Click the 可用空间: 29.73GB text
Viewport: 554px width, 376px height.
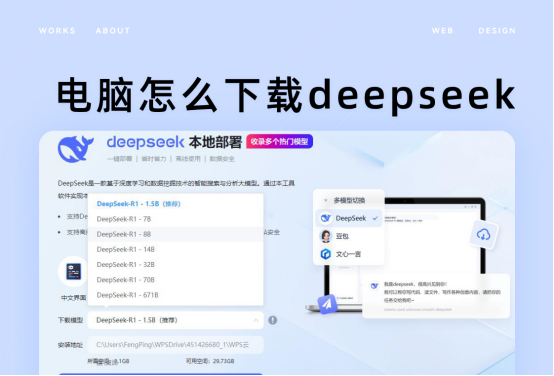point(210,361)
